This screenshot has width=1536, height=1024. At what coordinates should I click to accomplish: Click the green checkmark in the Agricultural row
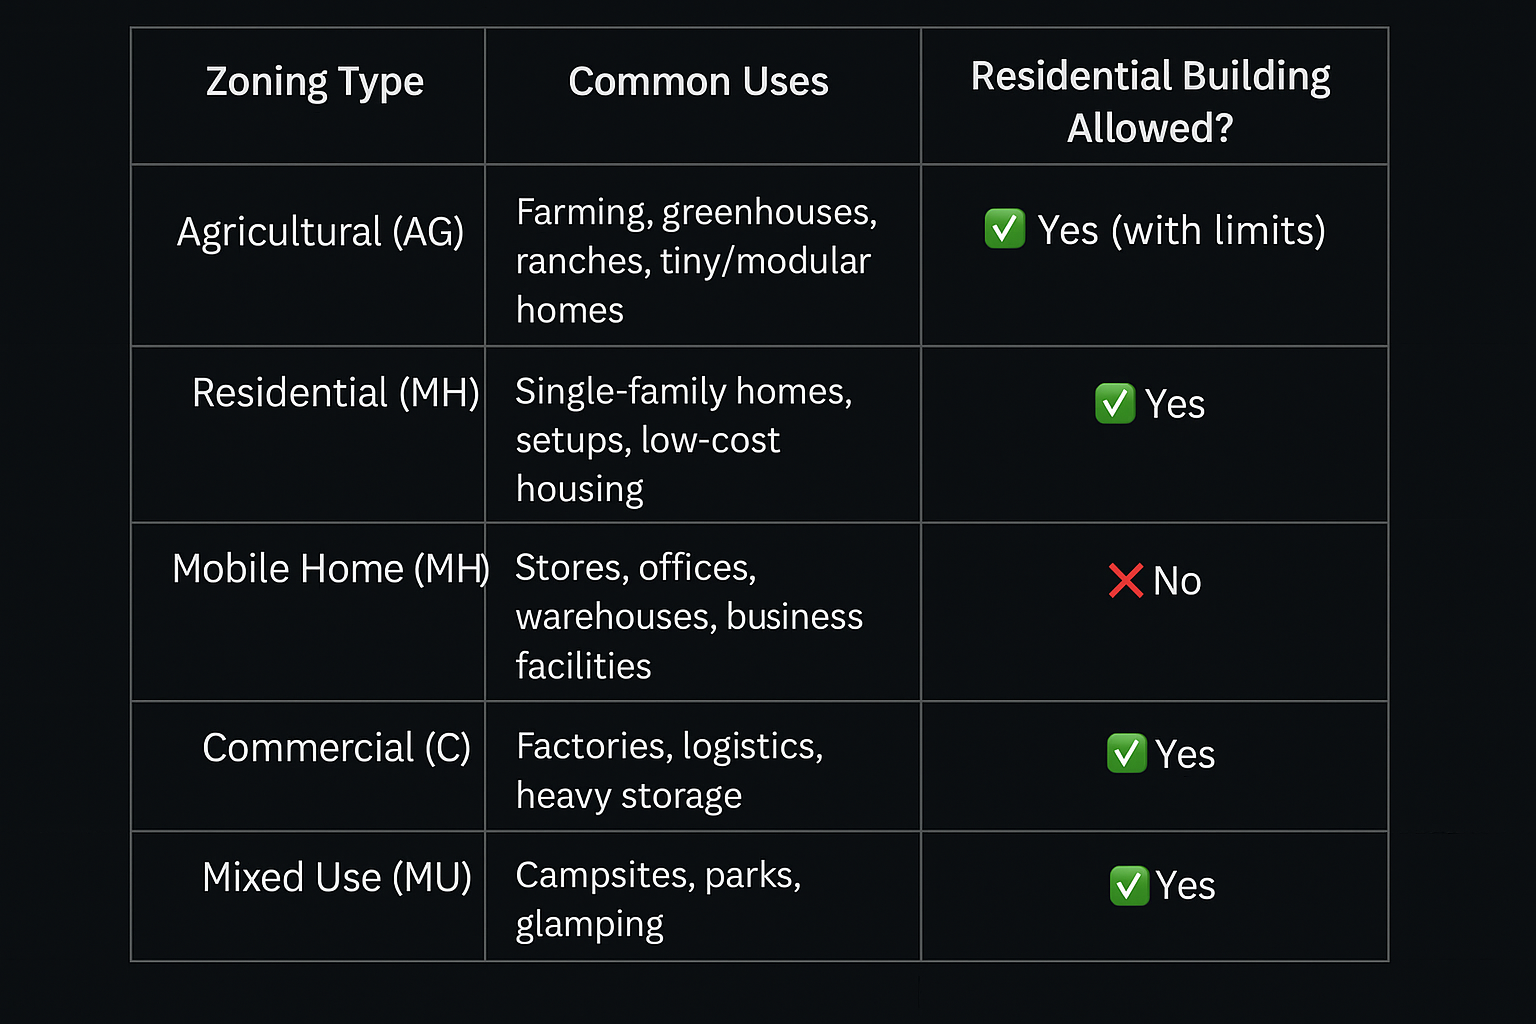pos(1004,229)
